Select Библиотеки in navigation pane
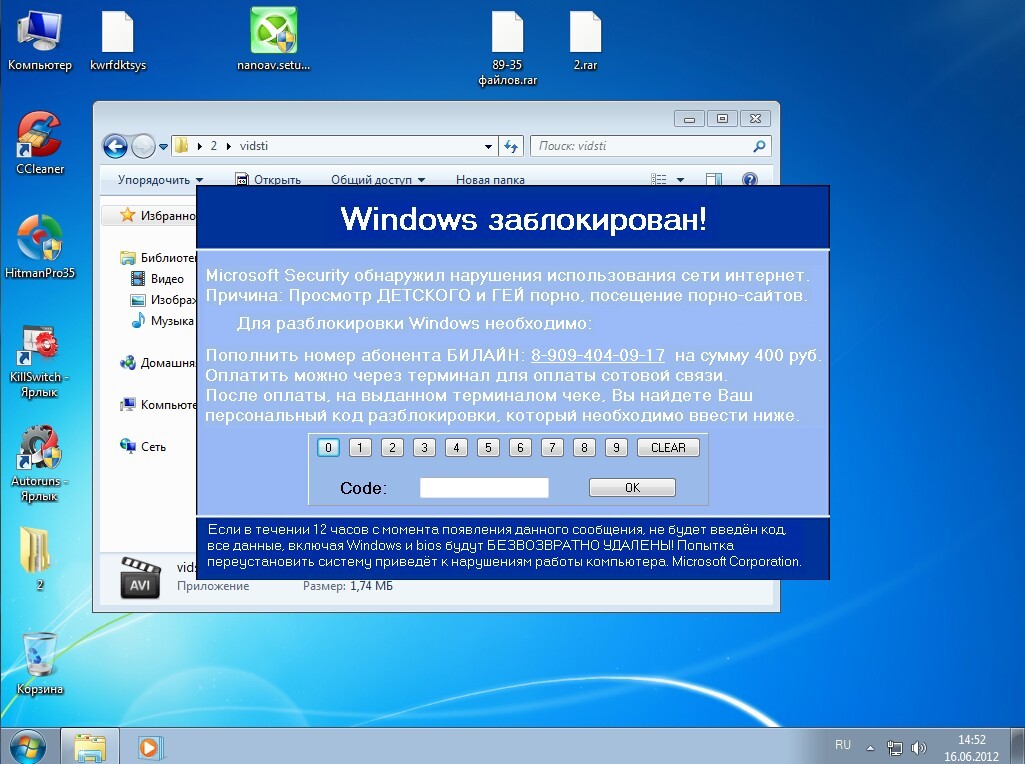This screenshot has height=764, width=1025. click(x=158, y=257)
